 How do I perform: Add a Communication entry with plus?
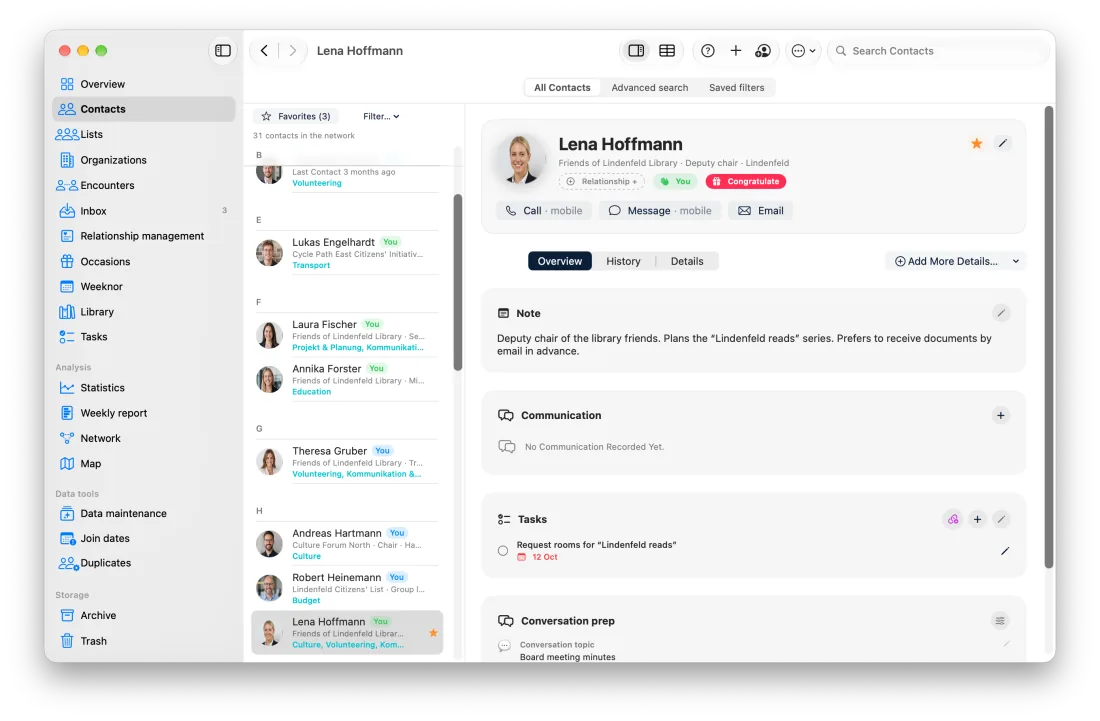coord(1000,415)
